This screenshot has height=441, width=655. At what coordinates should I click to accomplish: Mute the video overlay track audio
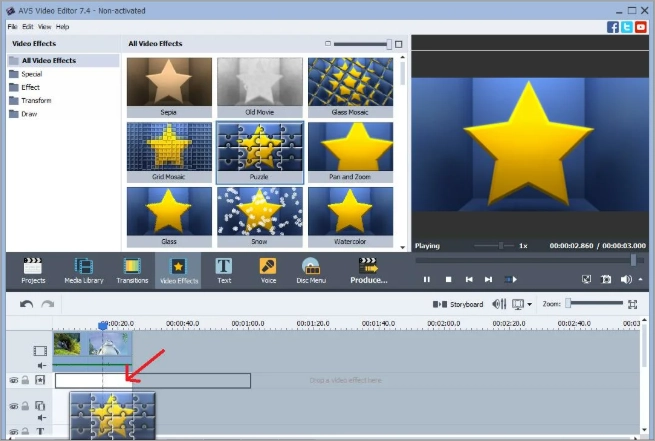(41, 418)
